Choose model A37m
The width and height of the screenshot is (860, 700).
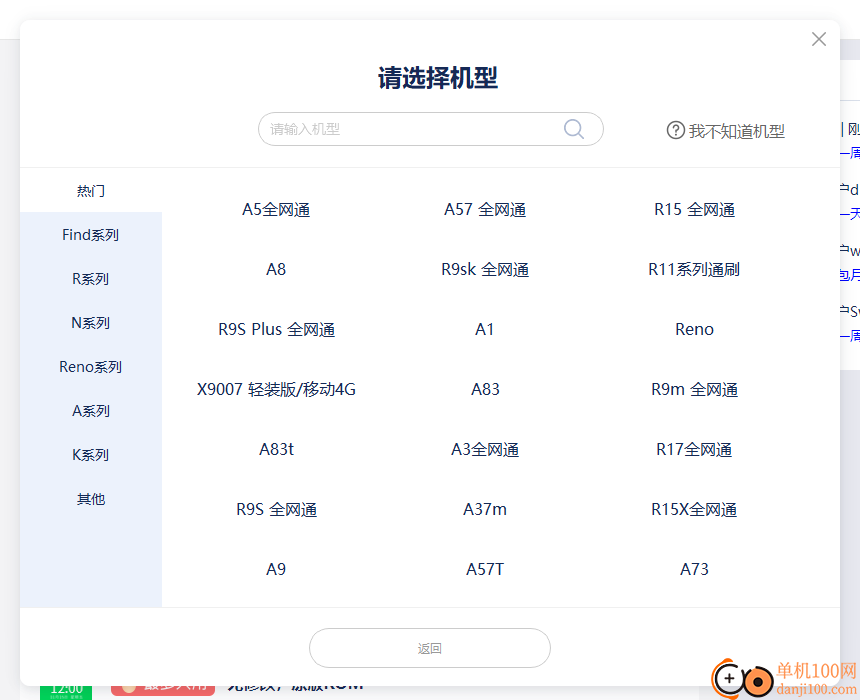485,509
